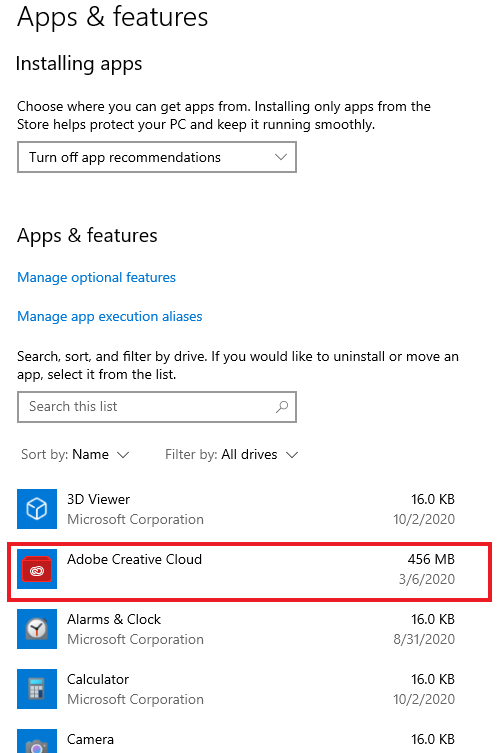Click Microsoft Corporation under Alarms & Clock

click(x=135, y=640)
